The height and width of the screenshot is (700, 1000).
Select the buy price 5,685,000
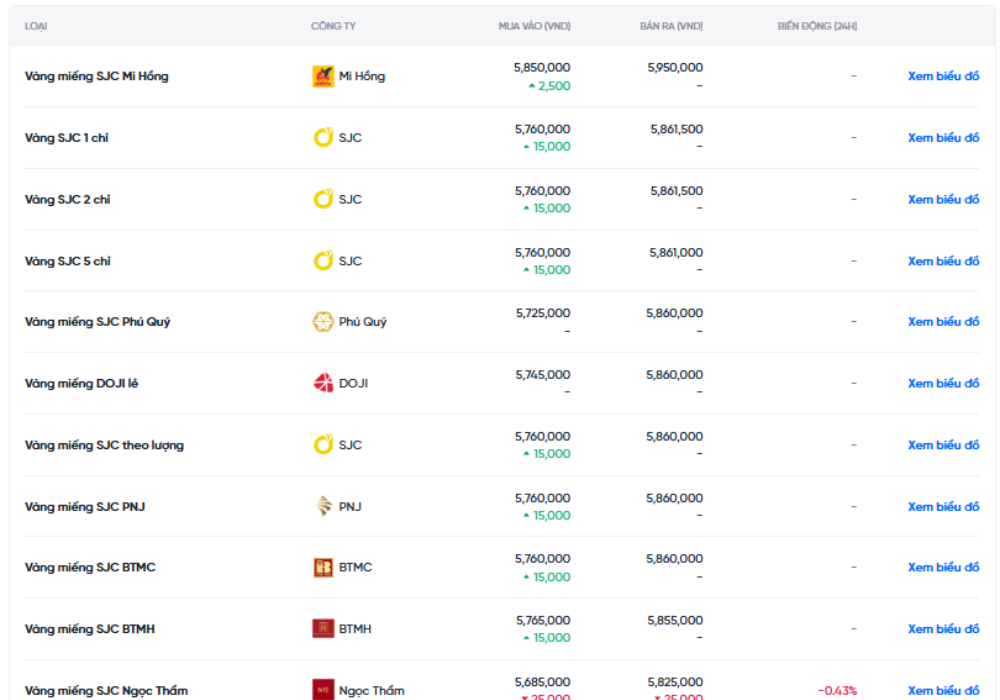point(543,682)
